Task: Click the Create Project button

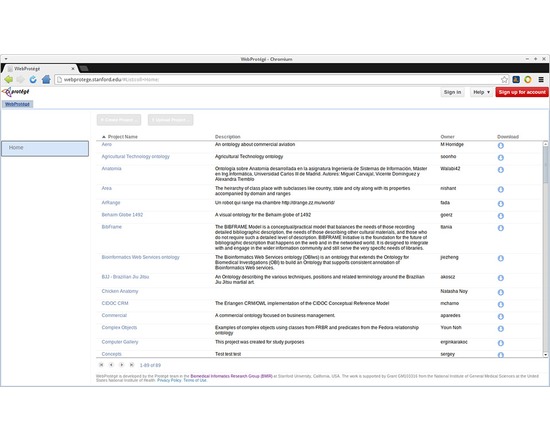Action: coord(119,120)
